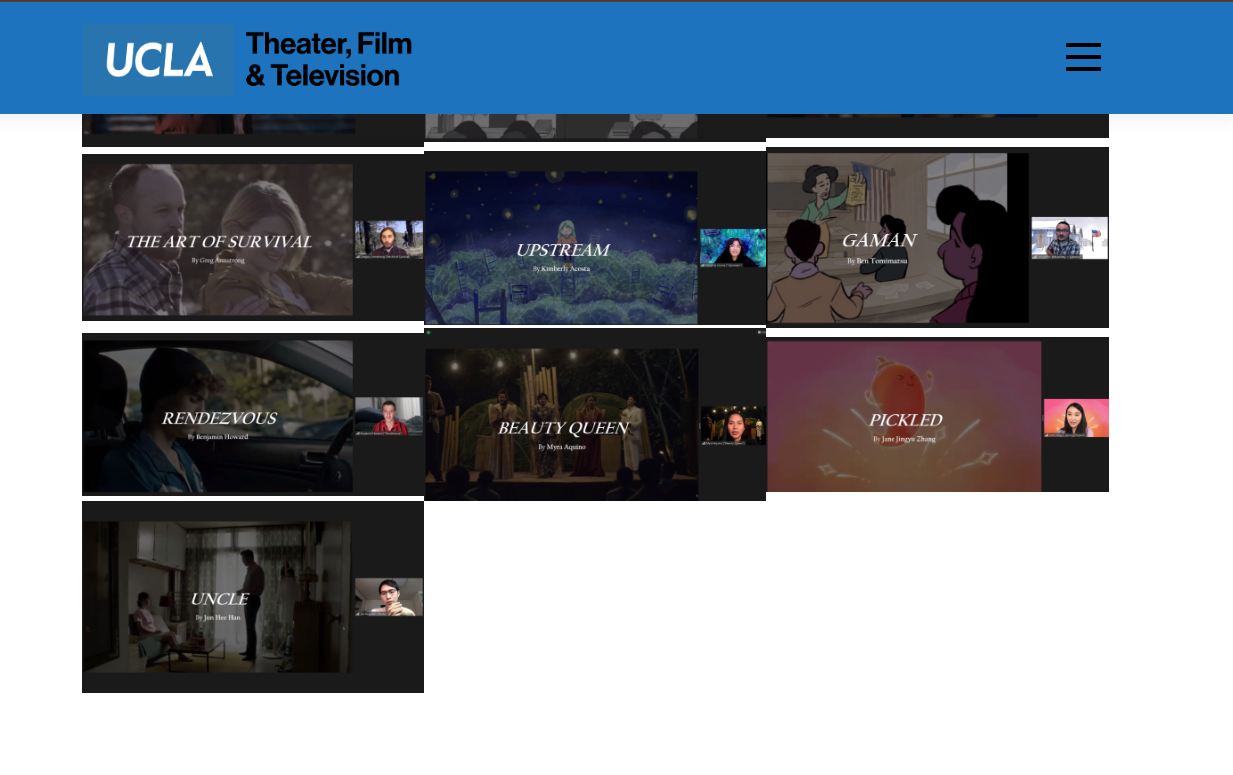The width and height of the screenshot is (1233, 775).
Task: Click the Theater, Film & Television header link
Action: click(x=328, y=58)
